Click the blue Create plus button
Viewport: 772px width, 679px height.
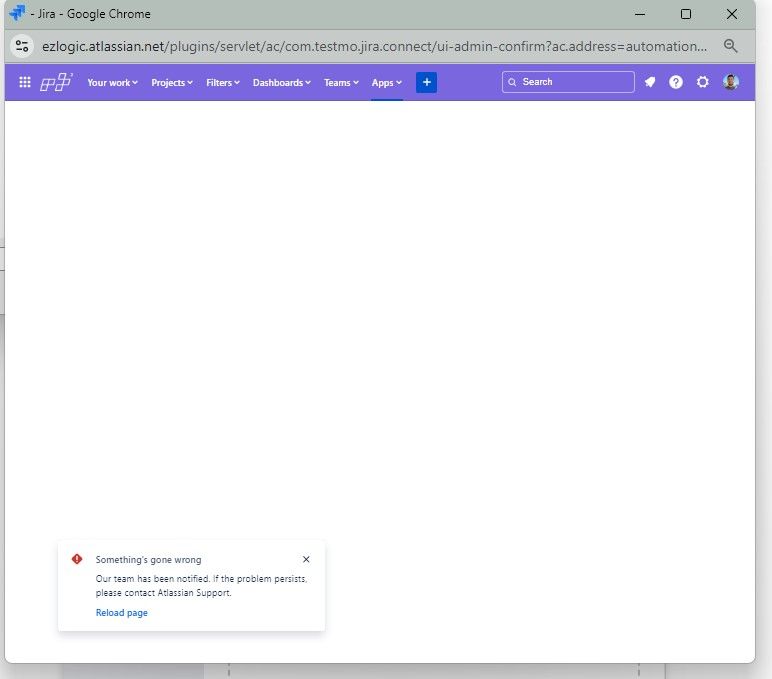point(426,82)
